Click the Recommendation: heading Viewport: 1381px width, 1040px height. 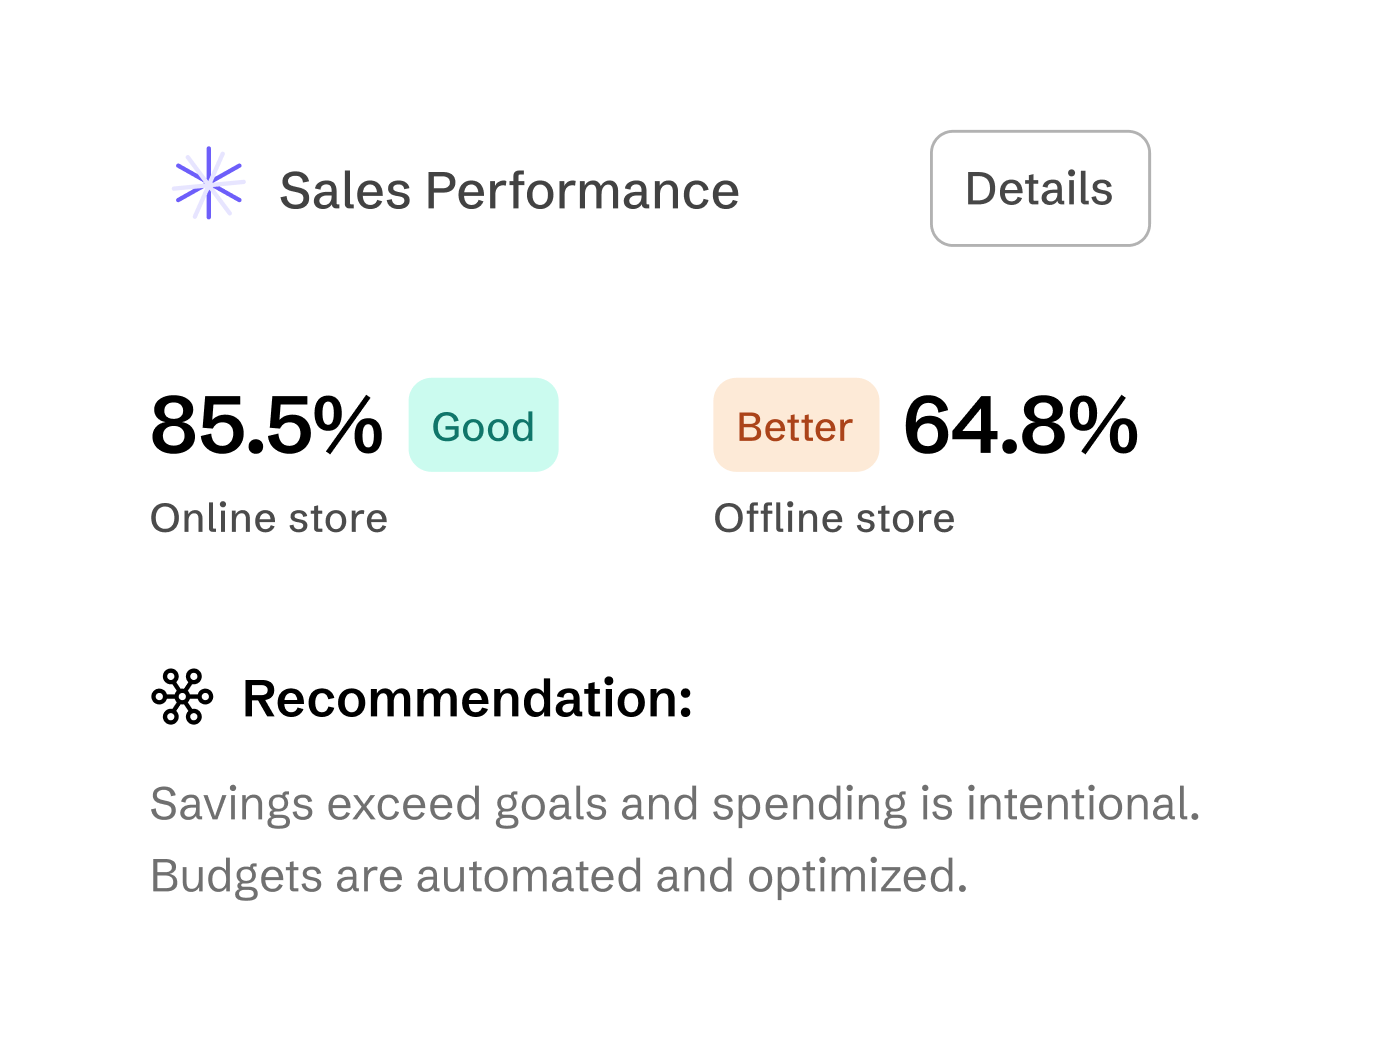pos(467,698)
